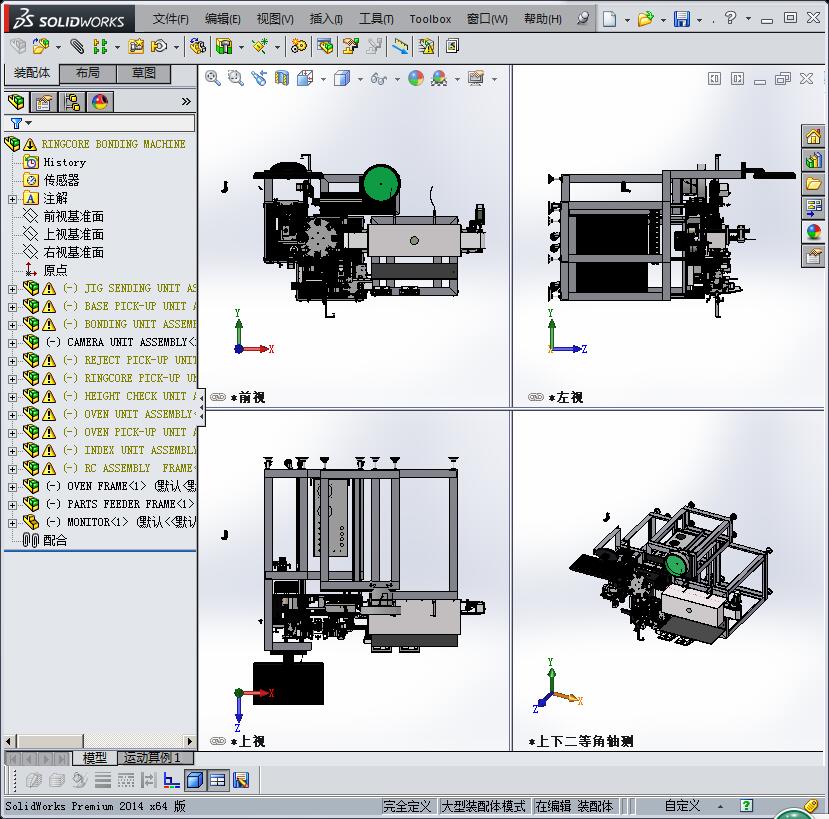Click the tree horizontal scrollbar right arrow

189,741
